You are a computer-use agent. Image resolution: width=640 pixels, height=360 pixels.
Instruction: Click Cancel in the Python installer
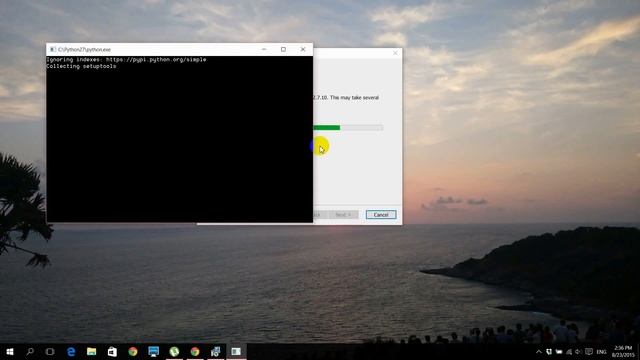coord(381,215)
